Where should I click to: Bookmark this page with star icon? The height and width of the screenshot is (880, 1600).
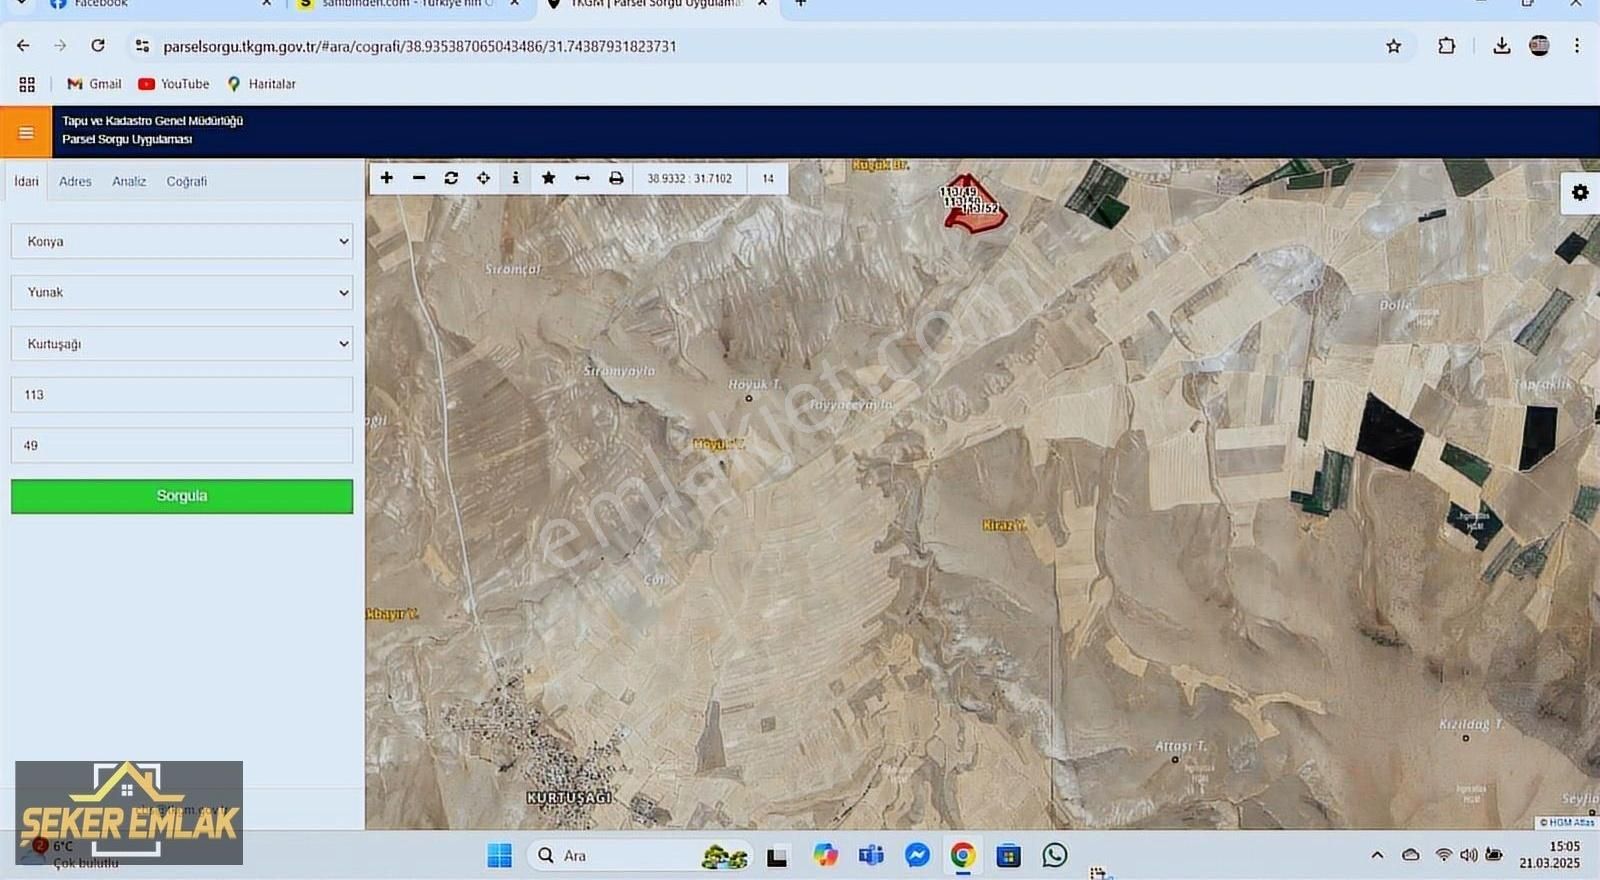pyautogui.click(x=1393, y=46)
